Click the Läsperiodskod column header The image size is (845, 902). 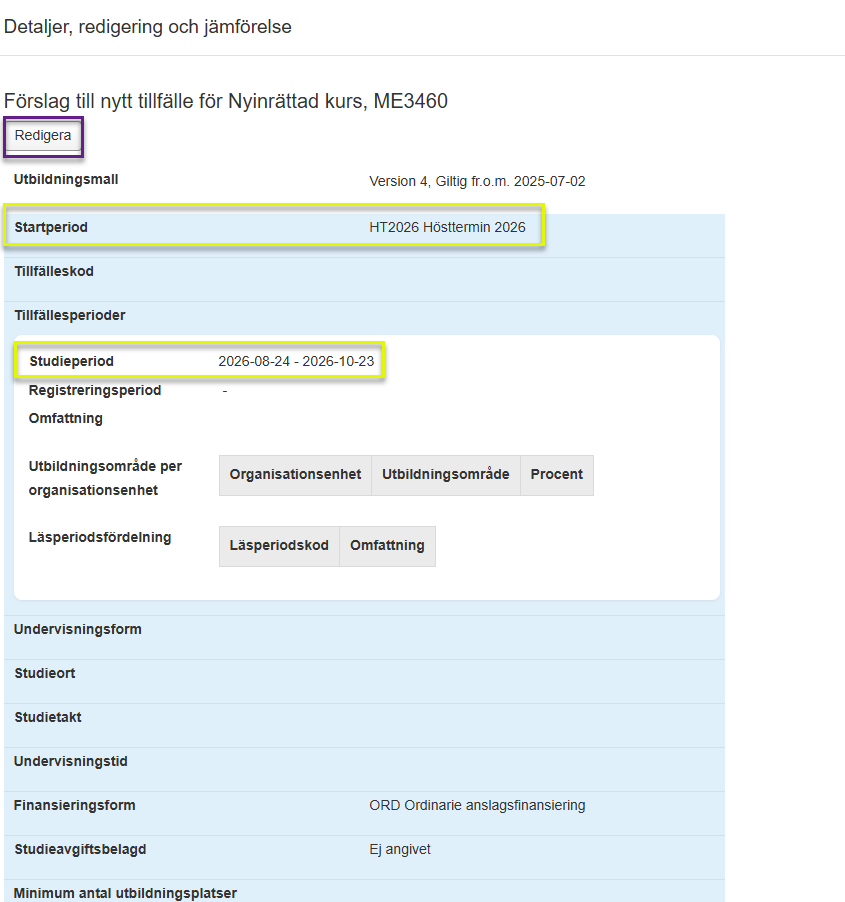(279, 546)
